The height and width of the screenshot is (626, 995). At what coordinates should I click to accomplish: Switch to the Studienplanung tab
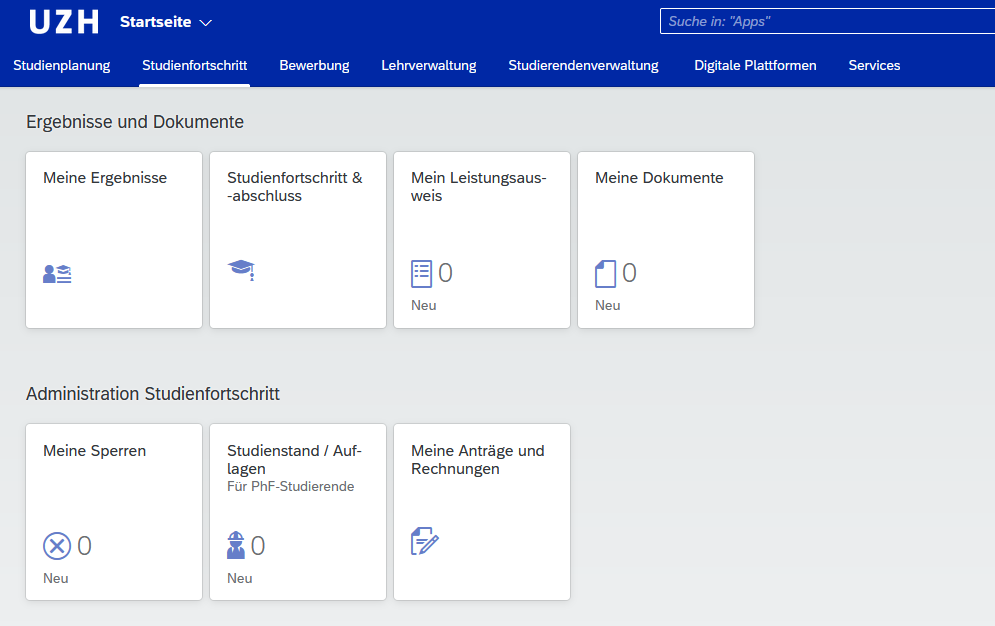click(x=62, y=66)
